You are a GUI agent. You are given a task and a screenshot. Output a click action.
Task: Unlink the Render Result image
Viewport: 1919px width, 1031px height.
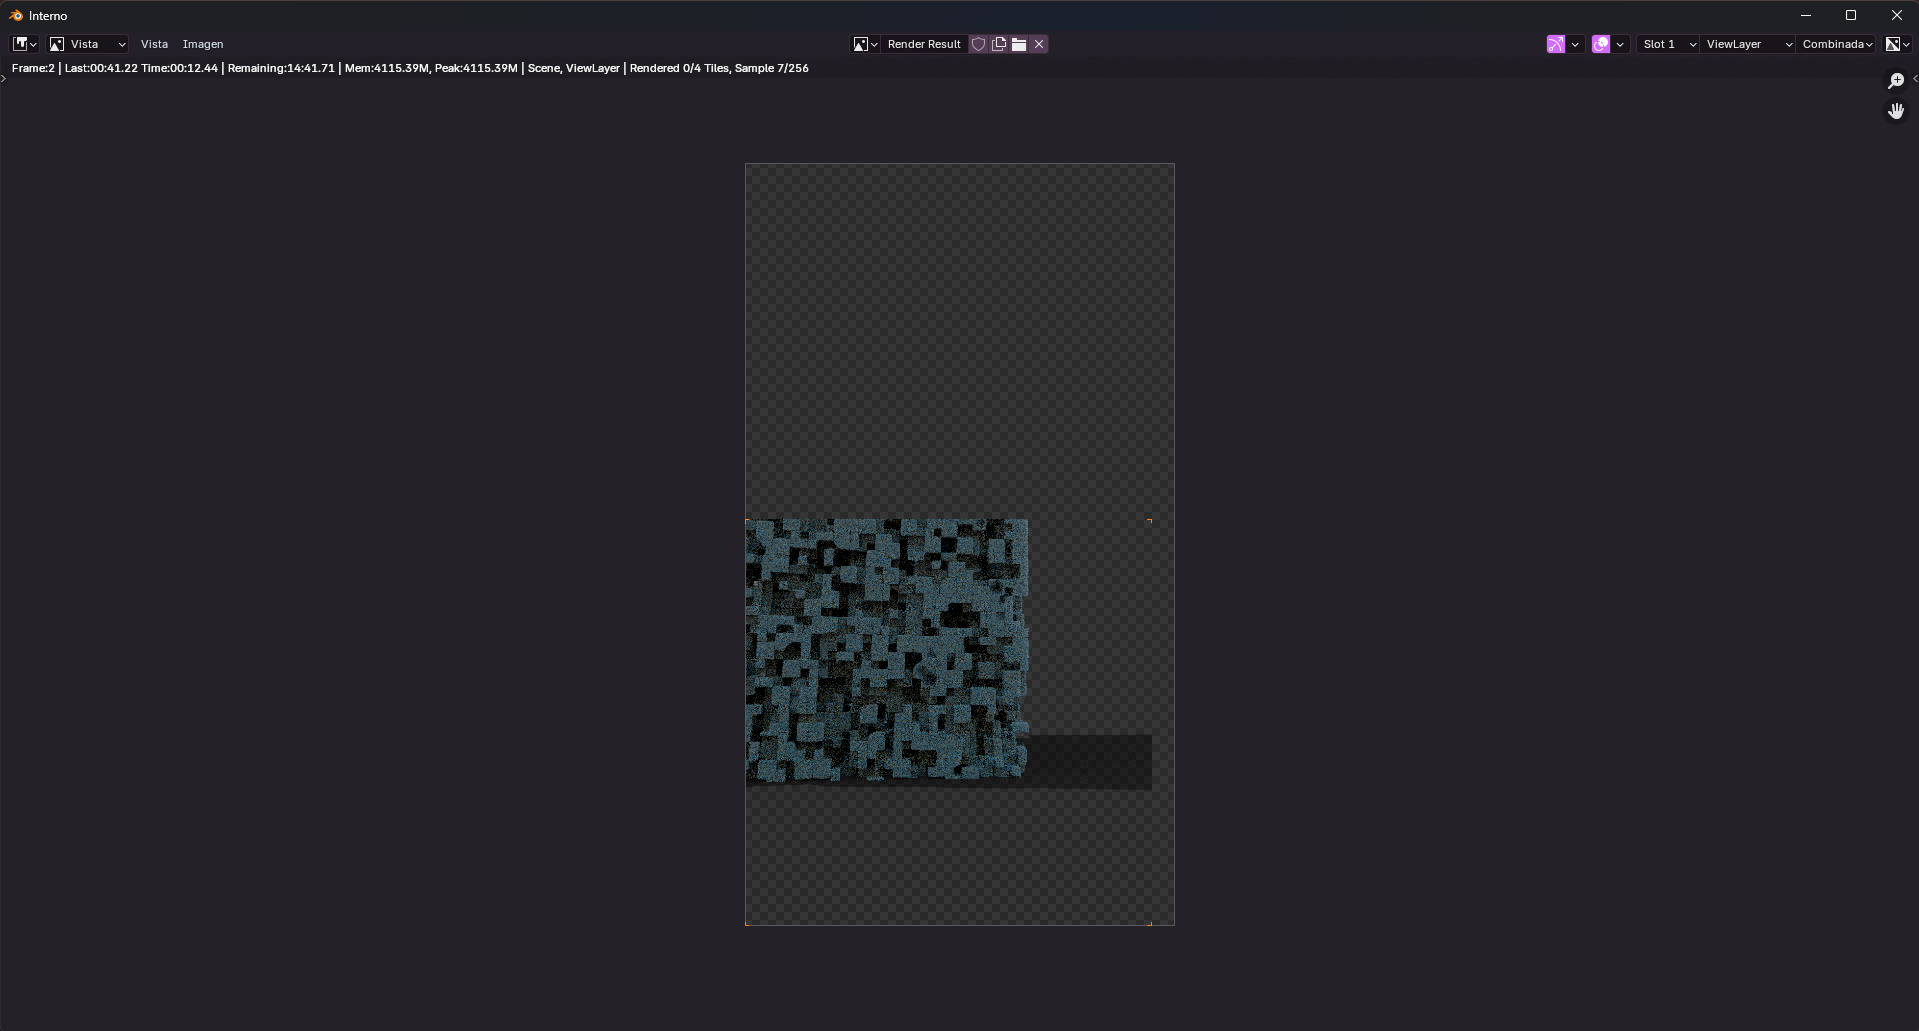coord(1039,44)
